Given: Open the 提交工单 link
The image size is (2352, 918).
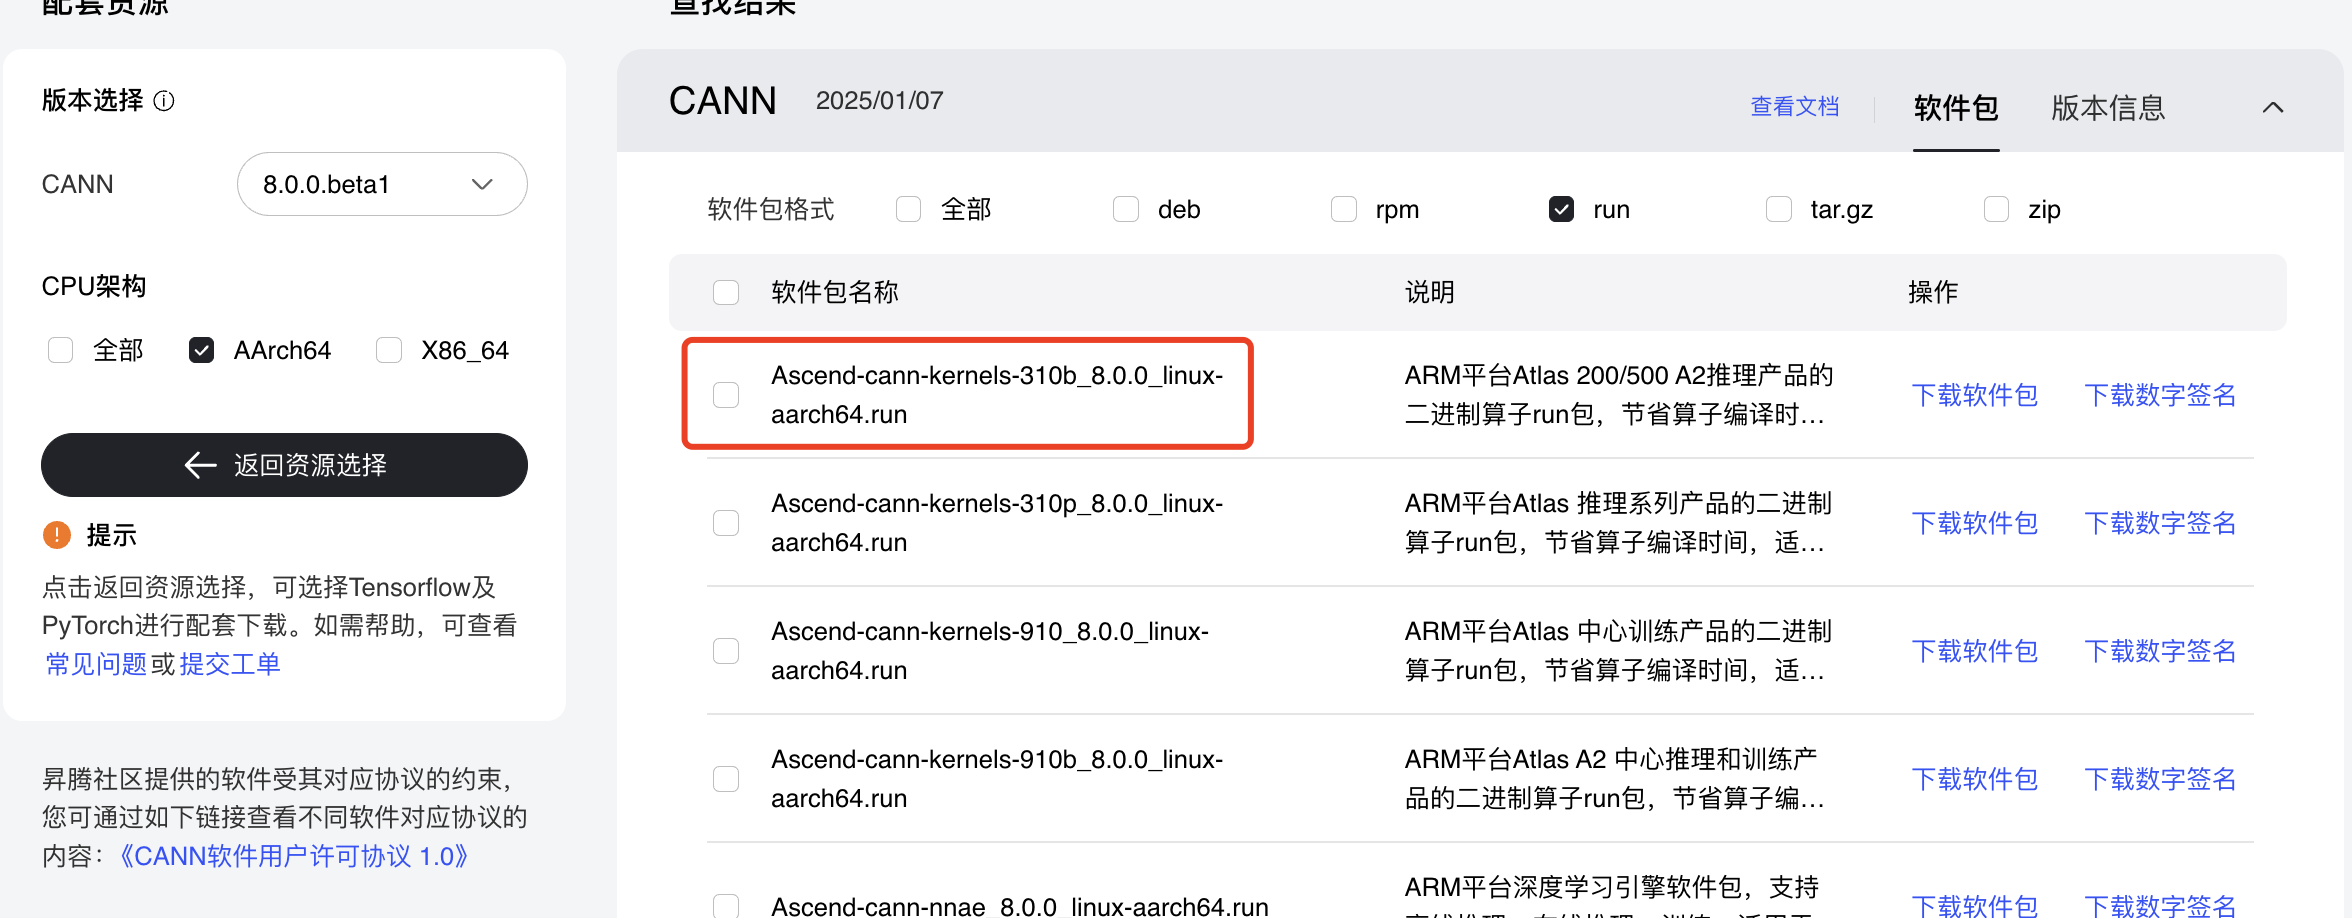Looking at the screenshot, I should pos(230,664).
